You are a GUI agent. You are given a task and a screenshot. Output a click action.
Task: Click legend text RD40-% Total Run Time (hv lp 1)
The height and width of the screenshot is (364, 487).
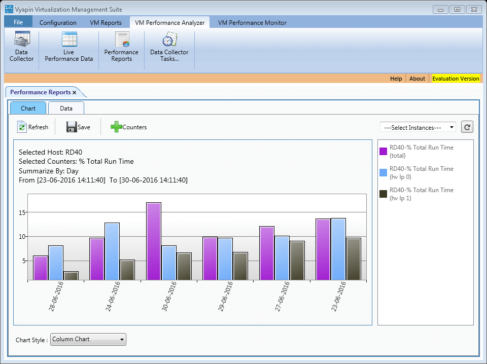click(421, 194)
